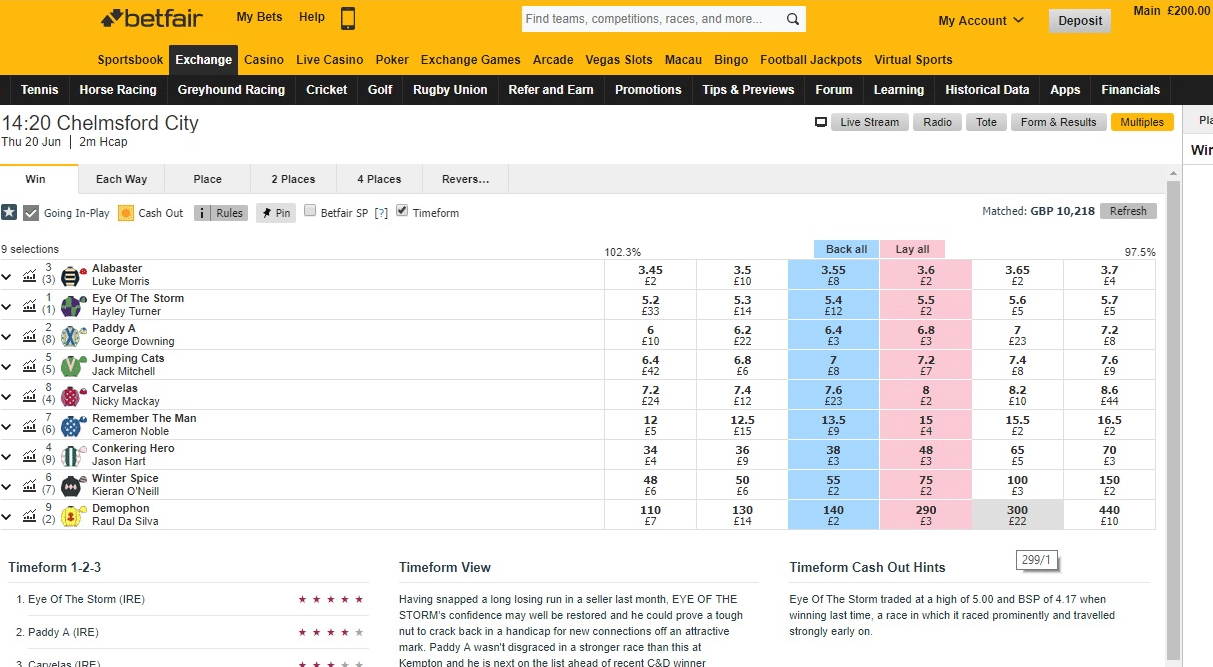Click the Refresh button
1213x667 pixels.
1128,211
